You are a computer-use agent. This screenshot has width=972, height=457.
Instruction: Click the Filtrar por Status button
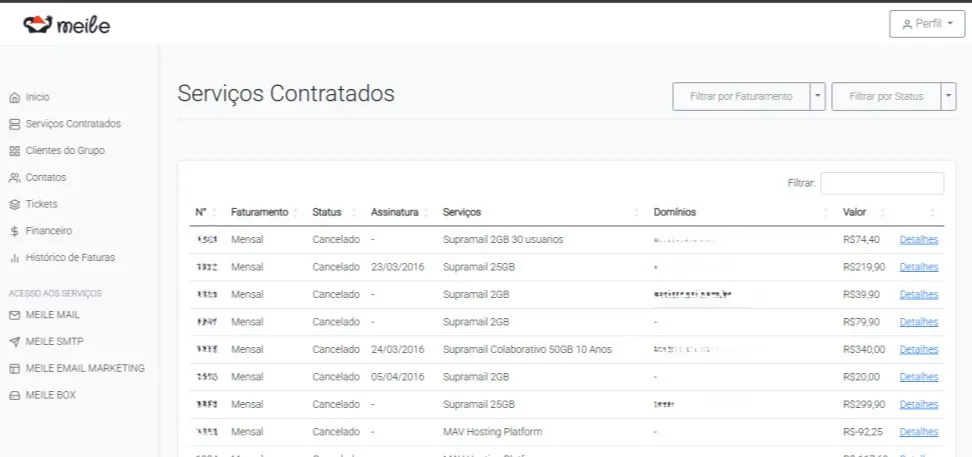[886, 97]
